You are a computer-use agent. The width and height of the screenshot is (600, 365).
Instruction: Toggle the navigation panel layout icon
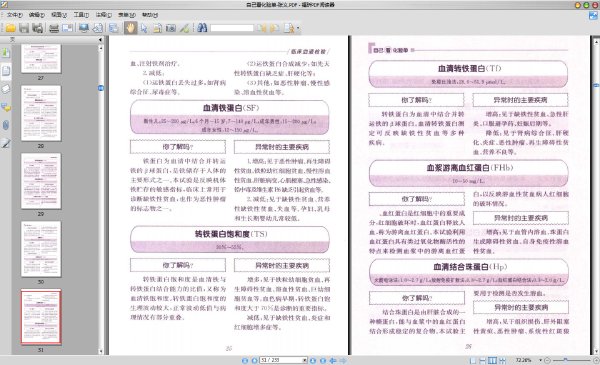click(113, 28)
